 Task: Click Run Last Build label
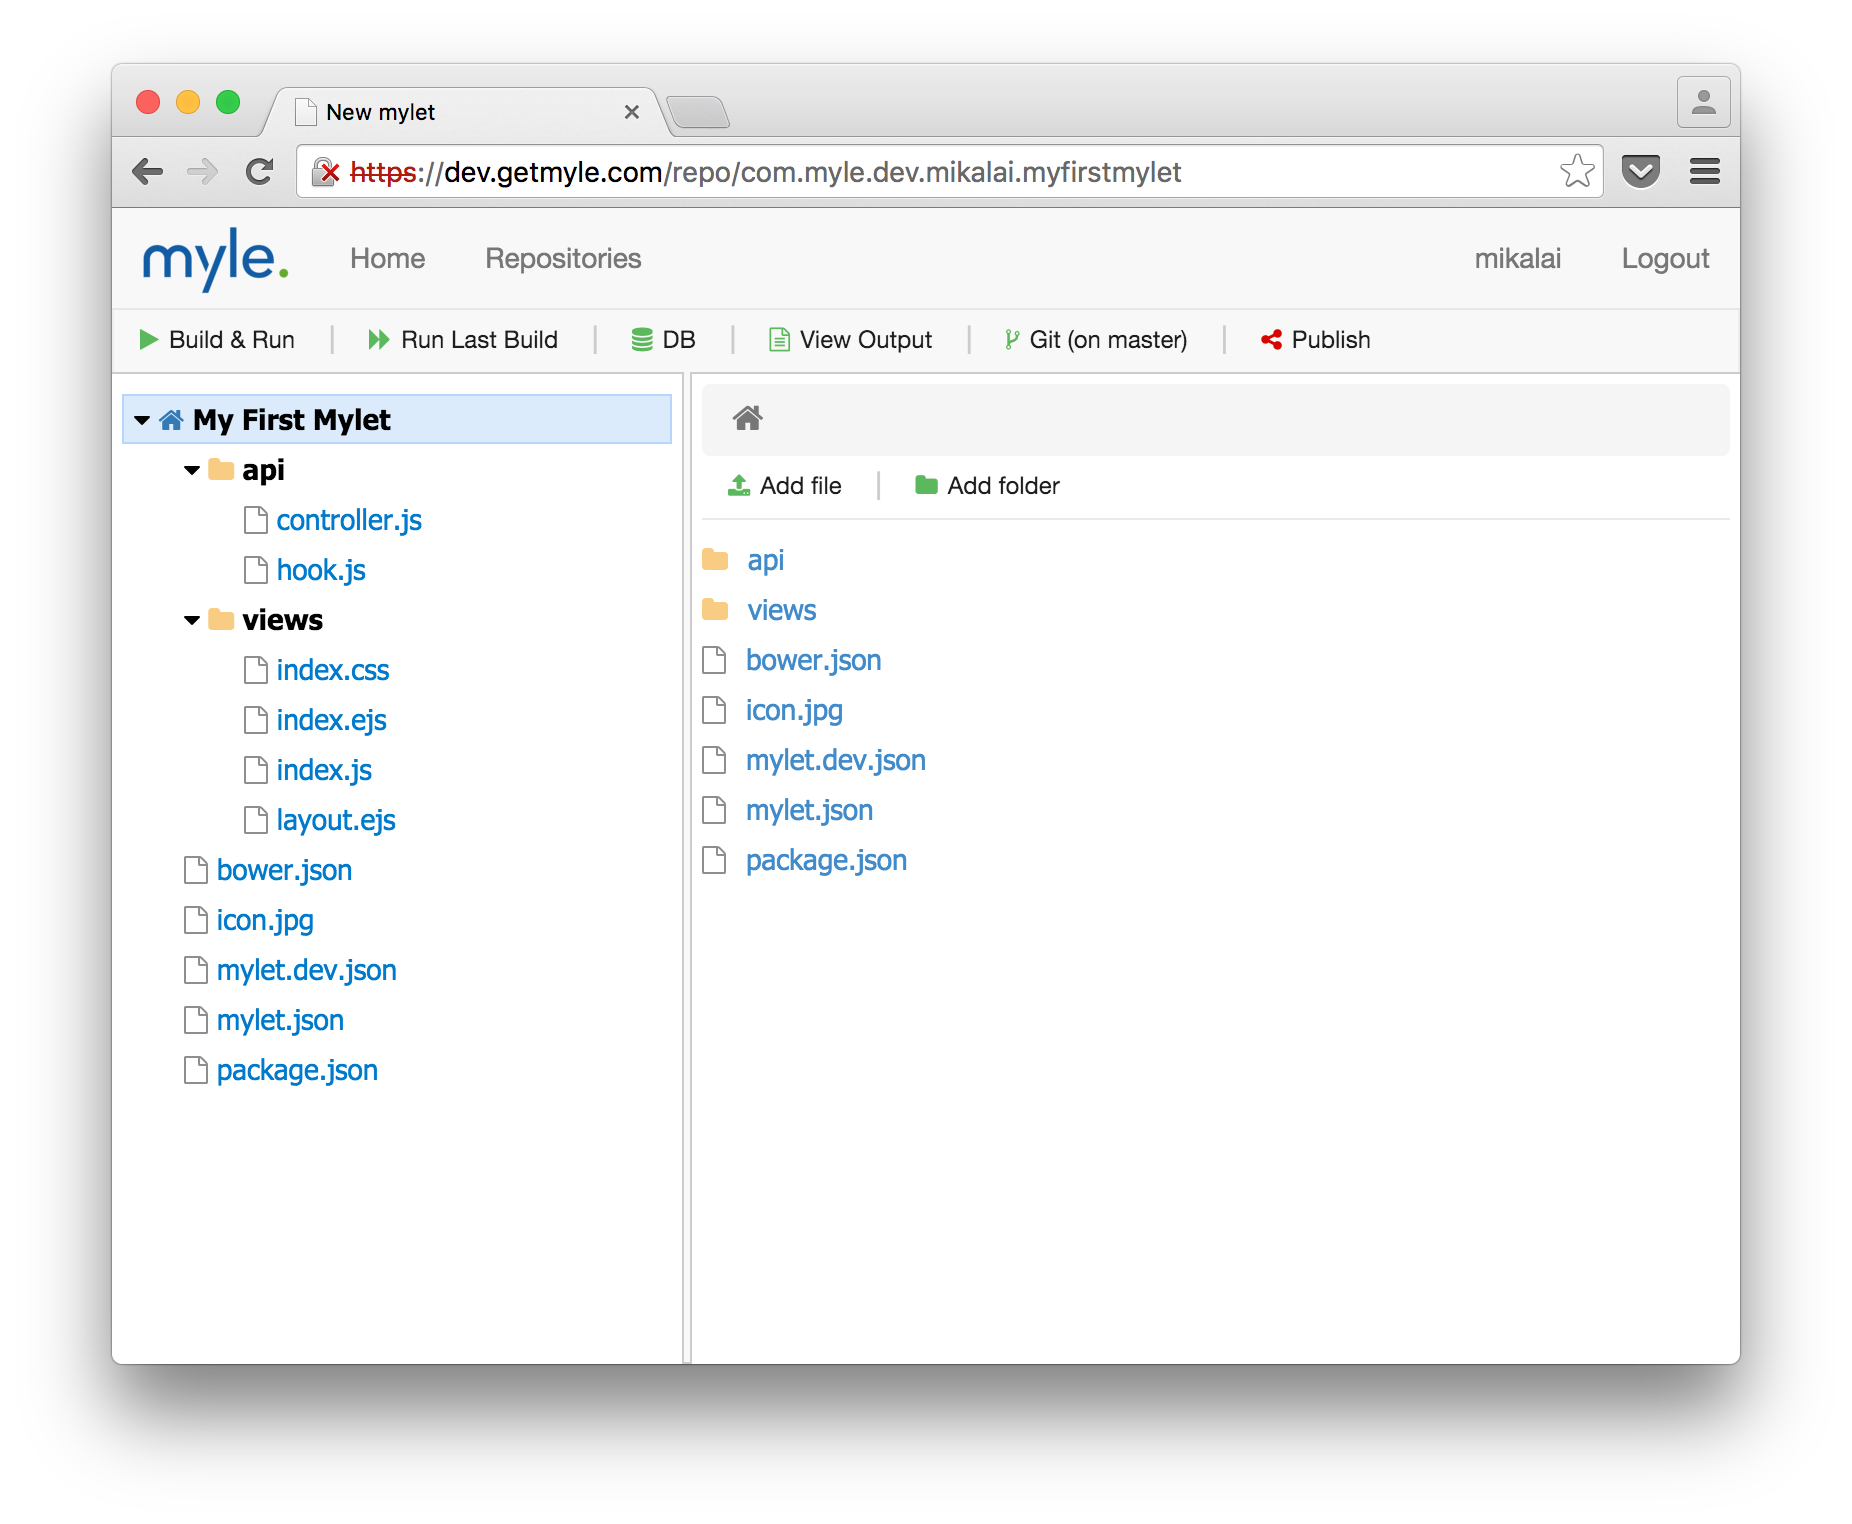479,340
